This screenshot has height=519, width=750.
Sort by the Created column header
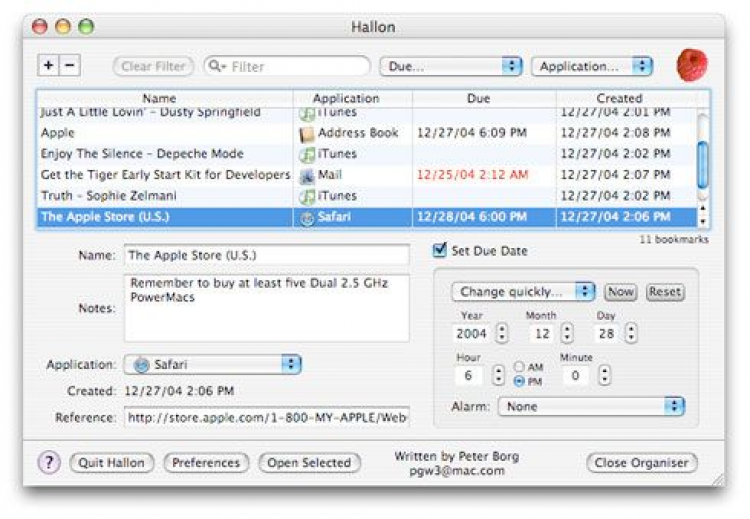click(627, 99)
